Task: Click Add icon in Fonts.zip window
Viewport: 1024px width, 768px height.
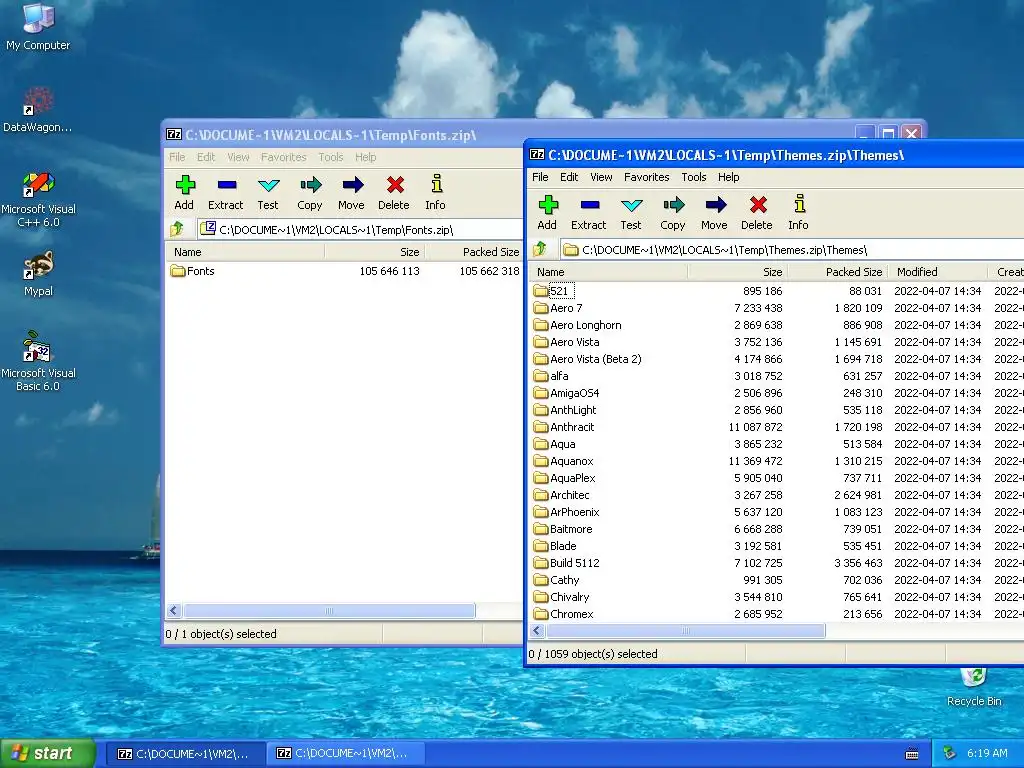Action: 185,185
